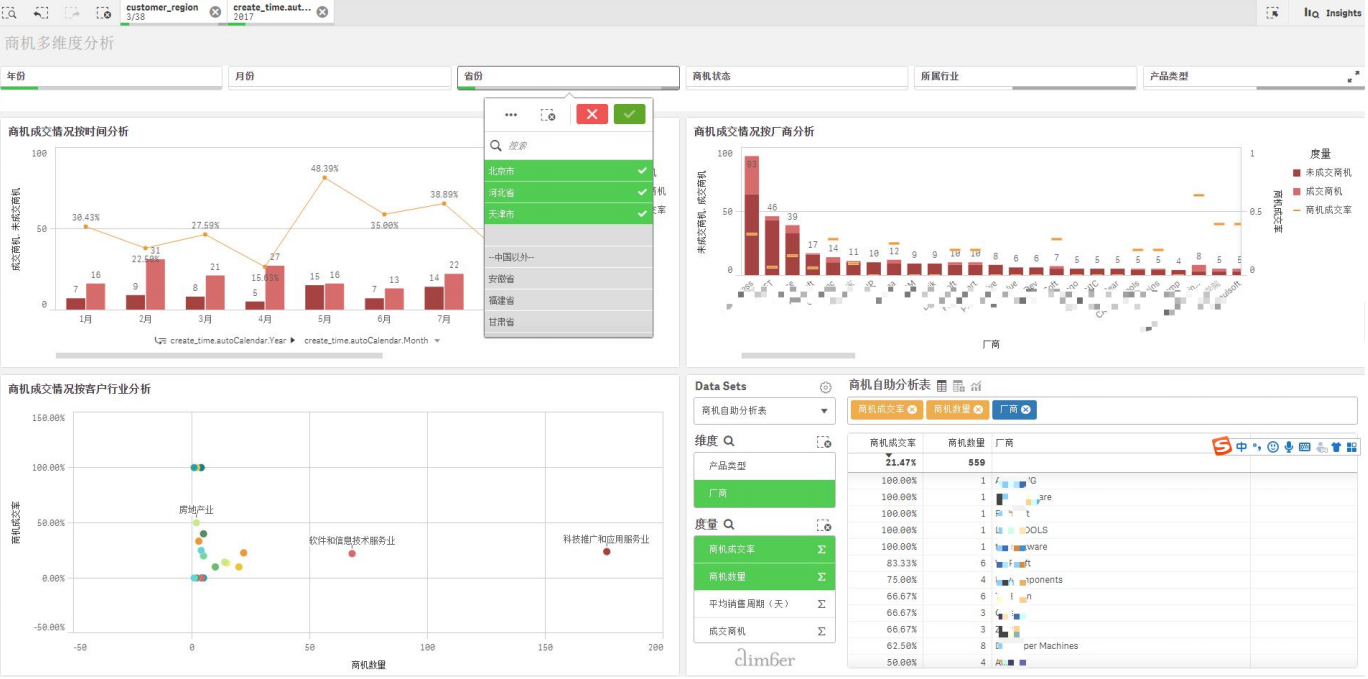The width and height of the screenshot is (1368, 679).
Task: Expand the 产品类型 filter pane to fullscreen
Action: click(x=1353, y=76)
